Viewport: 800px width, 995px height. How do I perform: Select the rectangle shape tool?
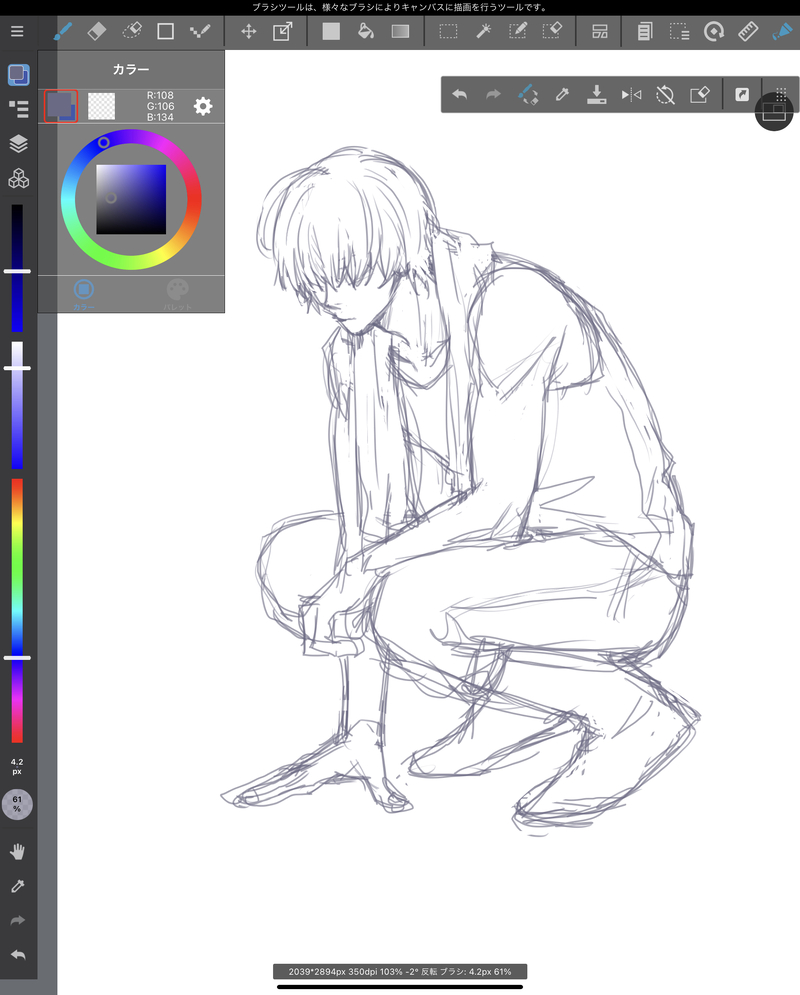[x=166, y=31]
